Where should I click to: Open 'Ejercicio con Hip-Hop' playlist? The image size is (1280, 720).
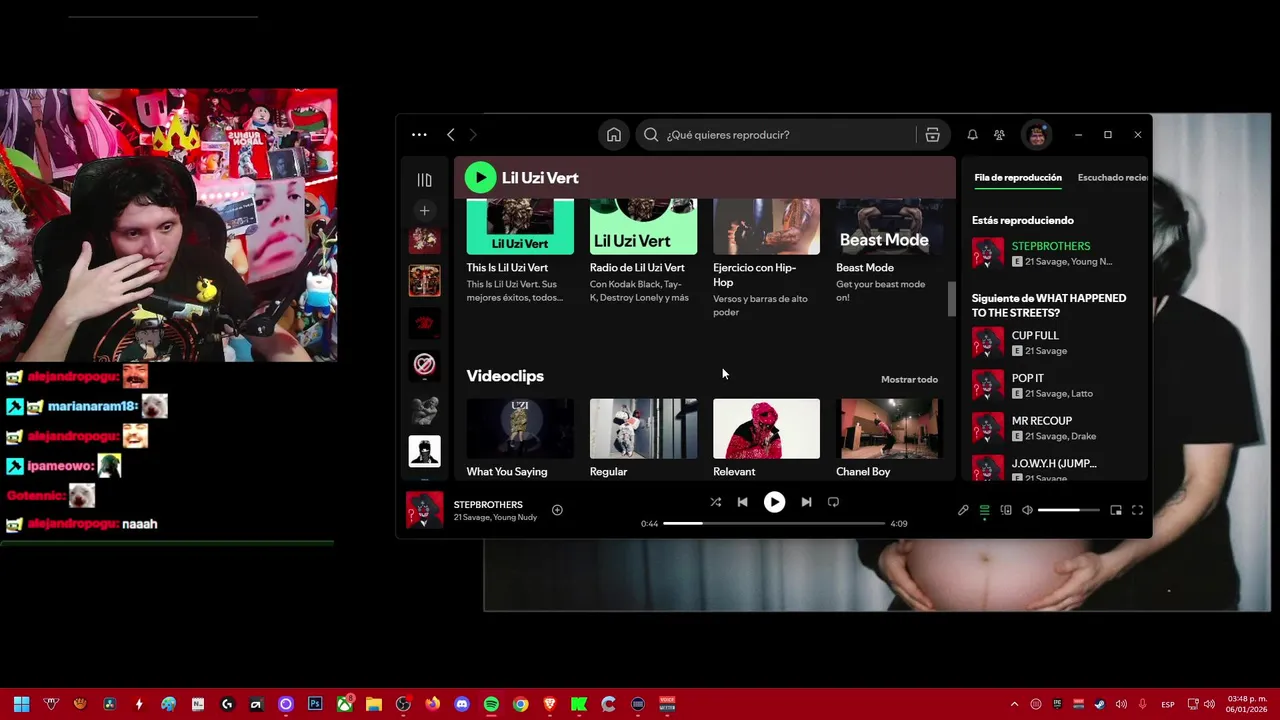(x=766, y=258)
